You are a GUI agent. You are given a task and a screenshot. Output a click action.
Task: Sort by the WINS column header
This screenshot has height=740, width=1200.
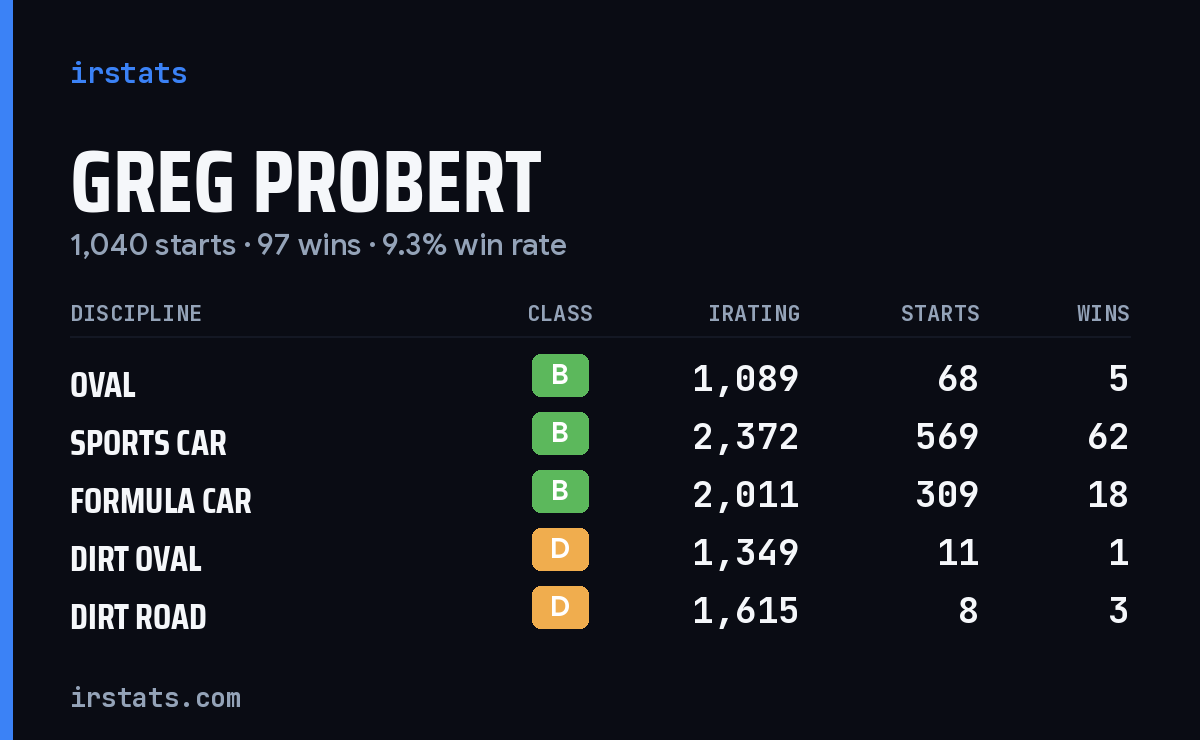pos(1103,313)
